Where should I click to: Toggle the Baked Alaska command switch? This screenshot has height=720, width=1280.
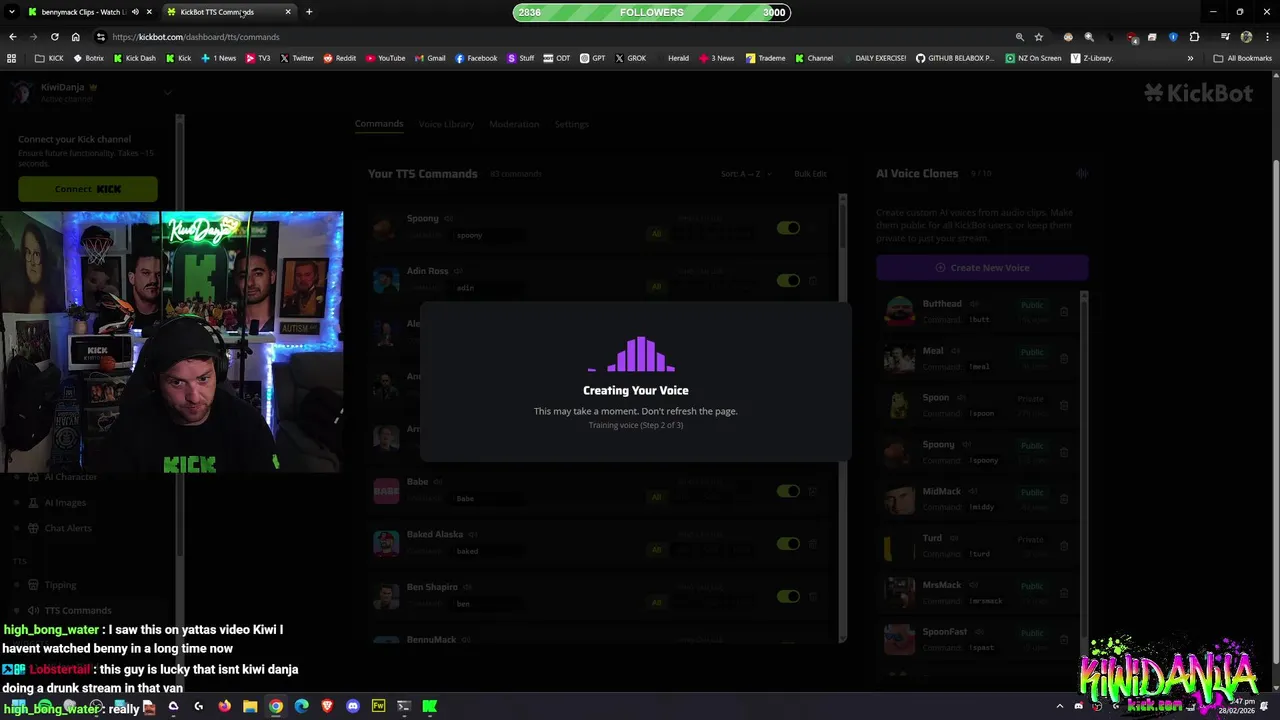click(x=788, y=544)
